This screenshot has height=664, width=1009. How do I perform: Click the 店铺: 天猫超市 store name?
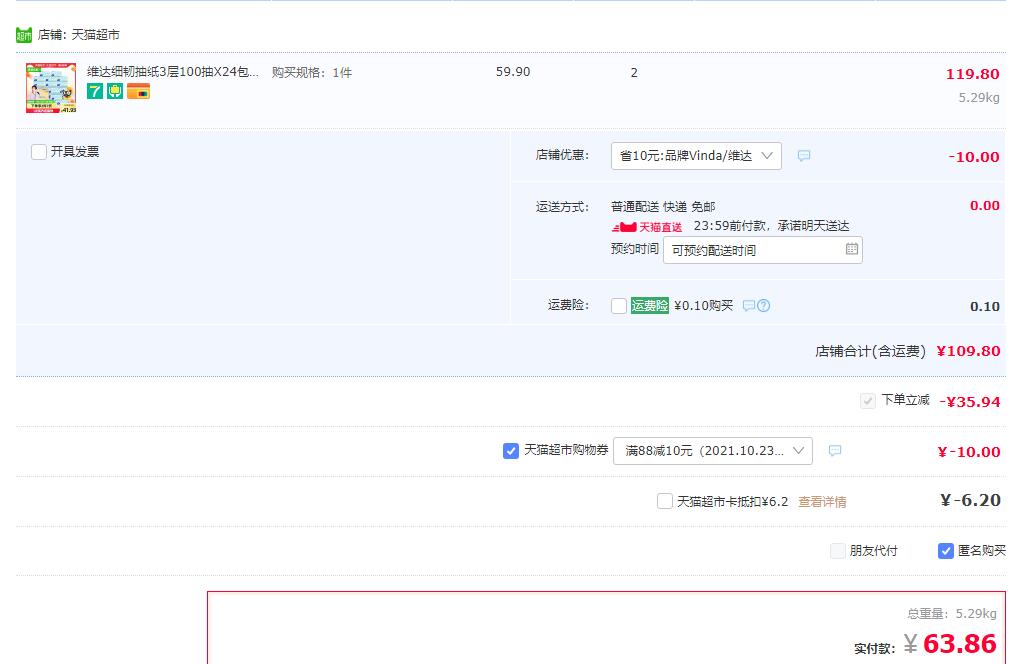click(x=79, y=35)
